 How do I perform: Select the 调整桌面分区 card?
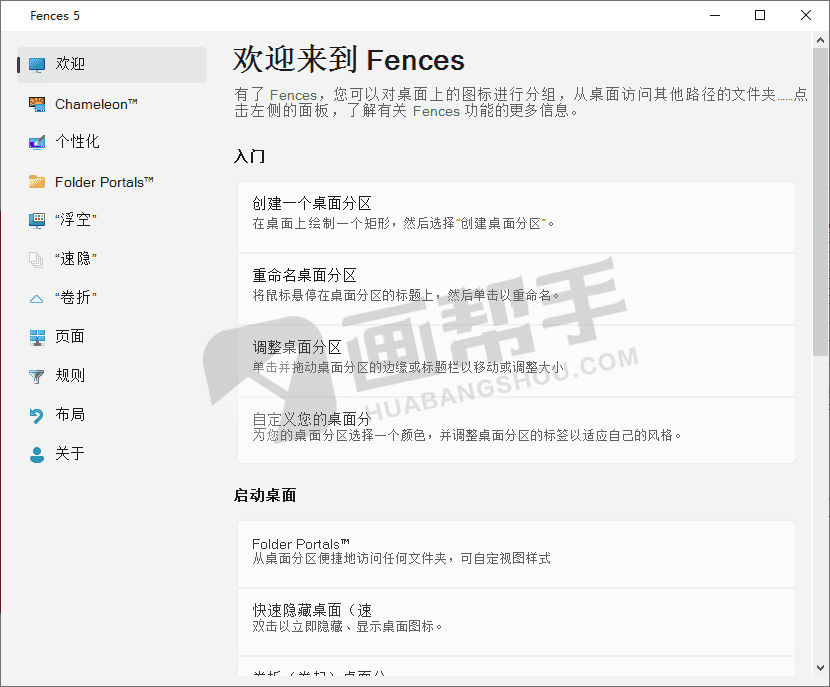[x=516, y=361]
